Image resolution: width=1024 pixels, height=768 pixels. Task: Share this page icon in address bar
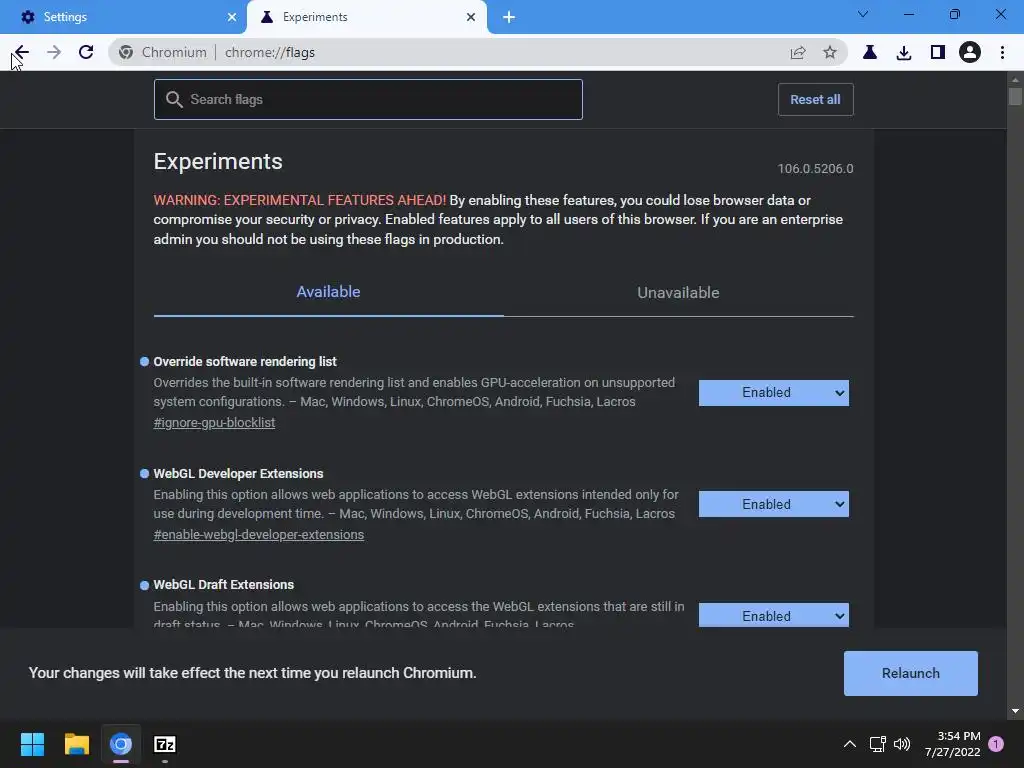click(798, 52)
